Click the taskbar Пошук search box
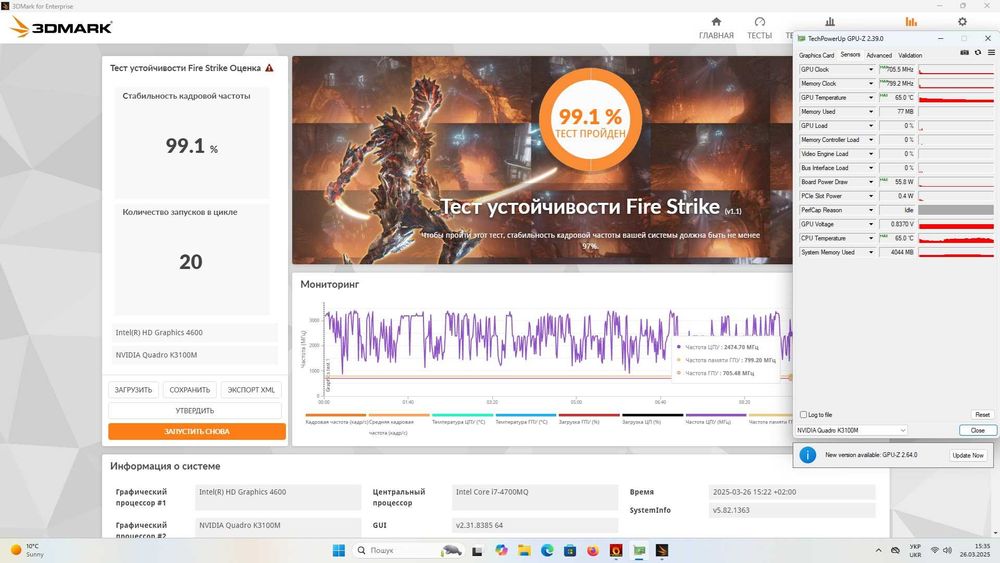The height and width of the screenshot is (563, 1000). pyautogui.click(x=407, y=550)
